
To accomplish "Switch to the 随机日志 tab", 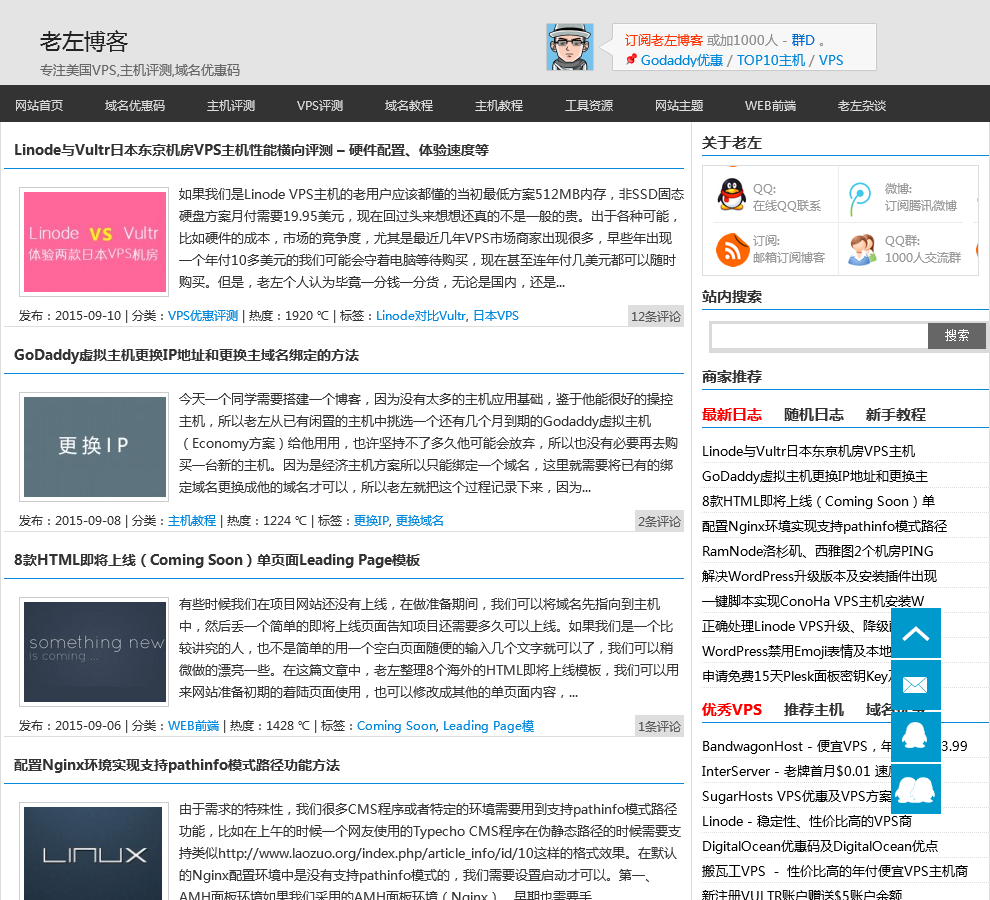I will point(814,415).
